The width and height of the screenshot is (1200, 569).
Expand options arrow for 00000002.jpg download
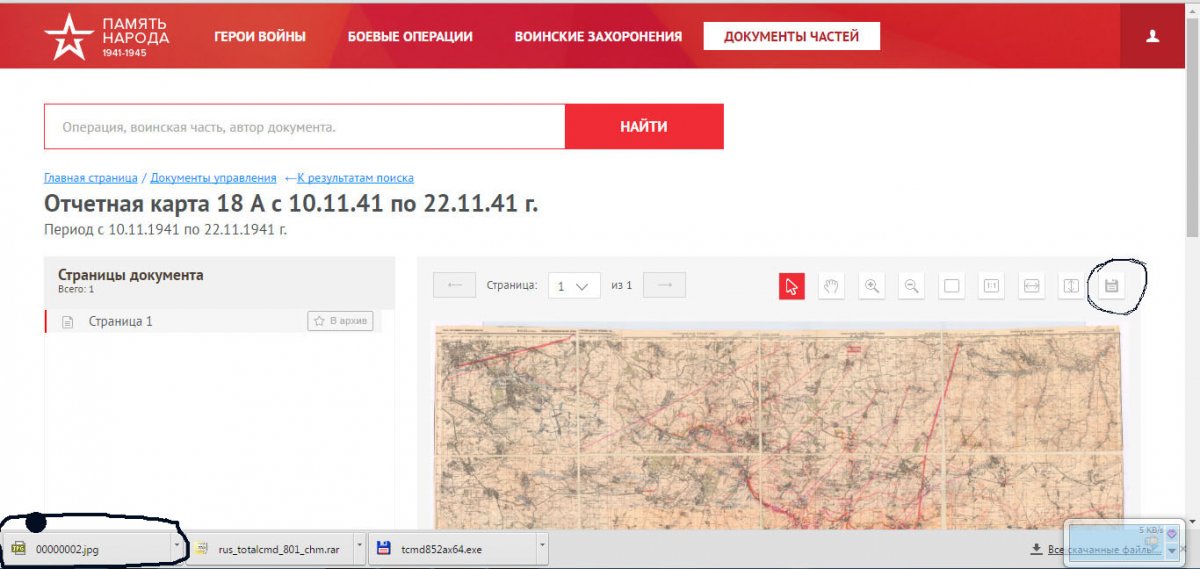(177, 547)
